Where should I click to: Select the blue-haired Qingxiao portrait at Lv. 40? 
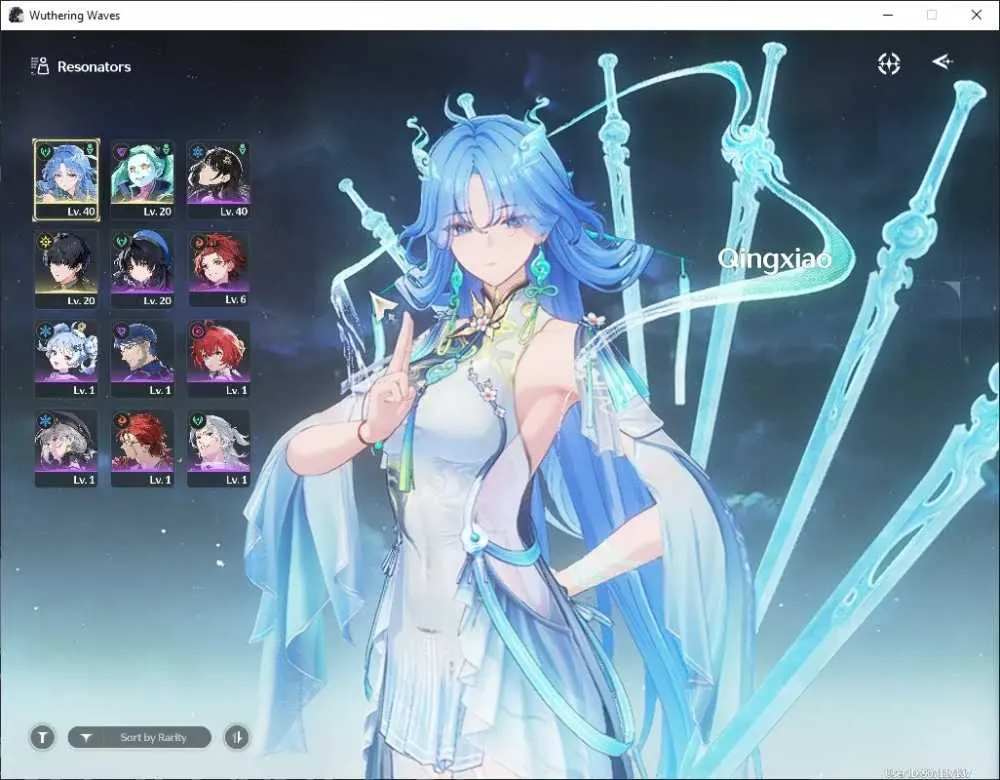click(x=66, y=180)
